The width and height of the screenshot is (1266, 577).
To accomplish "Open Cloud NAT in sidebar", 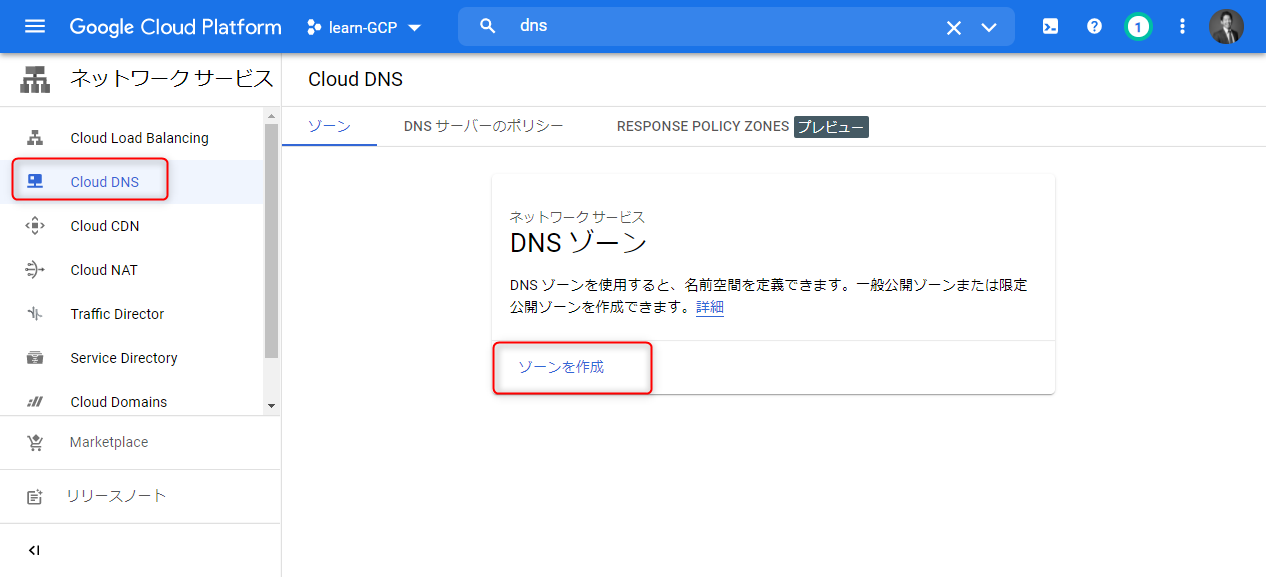I will (104, 270).
